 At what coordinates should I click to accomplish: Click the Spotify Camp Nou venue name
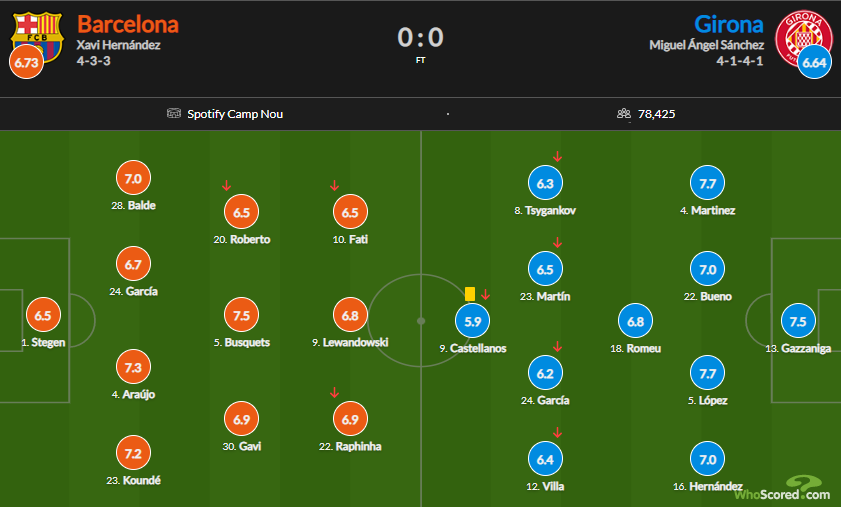point(235,114)
